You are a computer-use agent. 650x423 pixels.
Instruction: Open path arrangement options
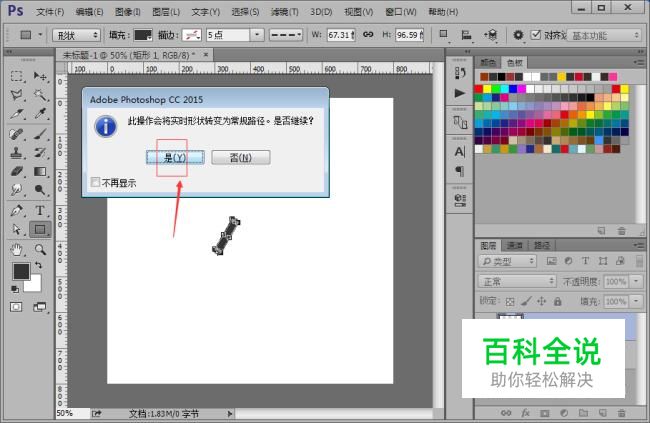point(490,35)
